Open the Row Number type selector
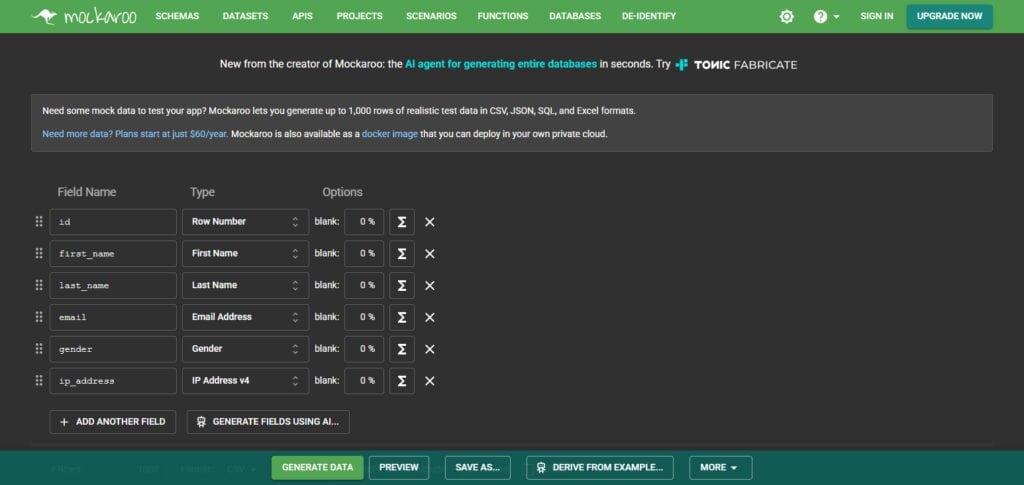Image resolution: width=1024 pixels, height=485 pixels. point(246,222)
